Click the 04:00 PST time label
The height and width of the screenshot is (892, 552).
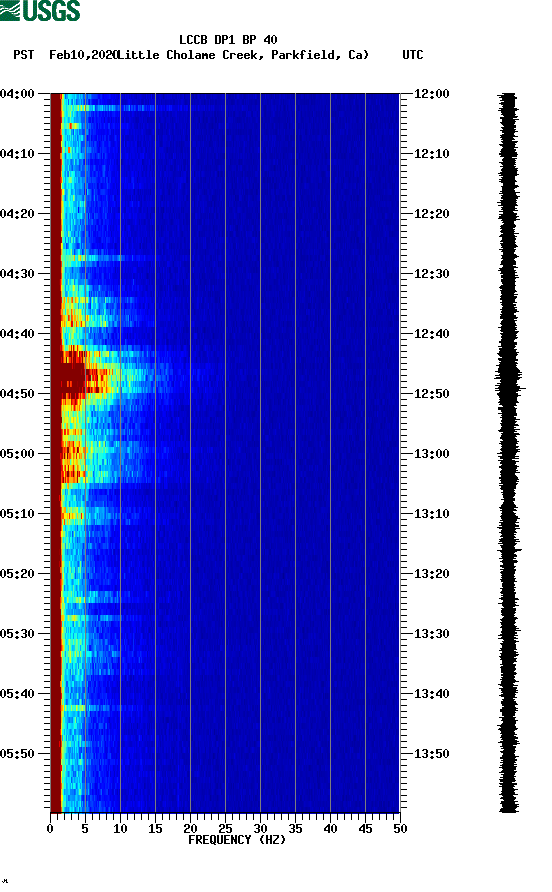tap(17, 94)
